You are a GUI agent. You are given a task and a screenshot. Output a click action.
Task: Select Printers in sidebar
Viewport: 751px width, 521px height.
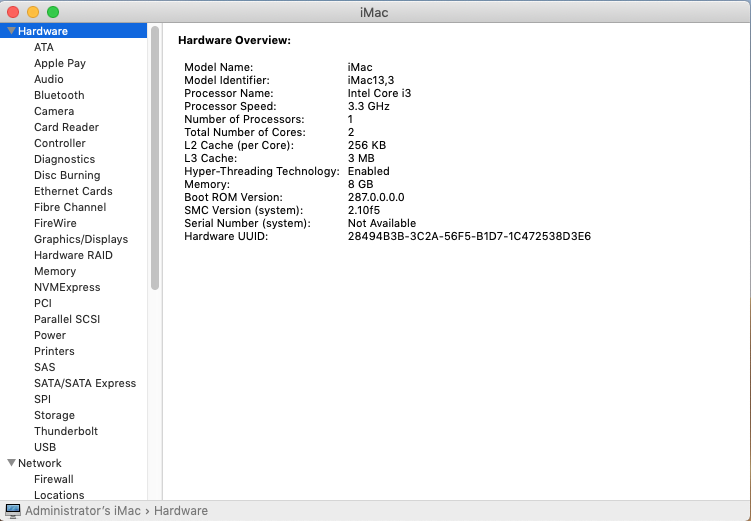[x=54, y=351]
